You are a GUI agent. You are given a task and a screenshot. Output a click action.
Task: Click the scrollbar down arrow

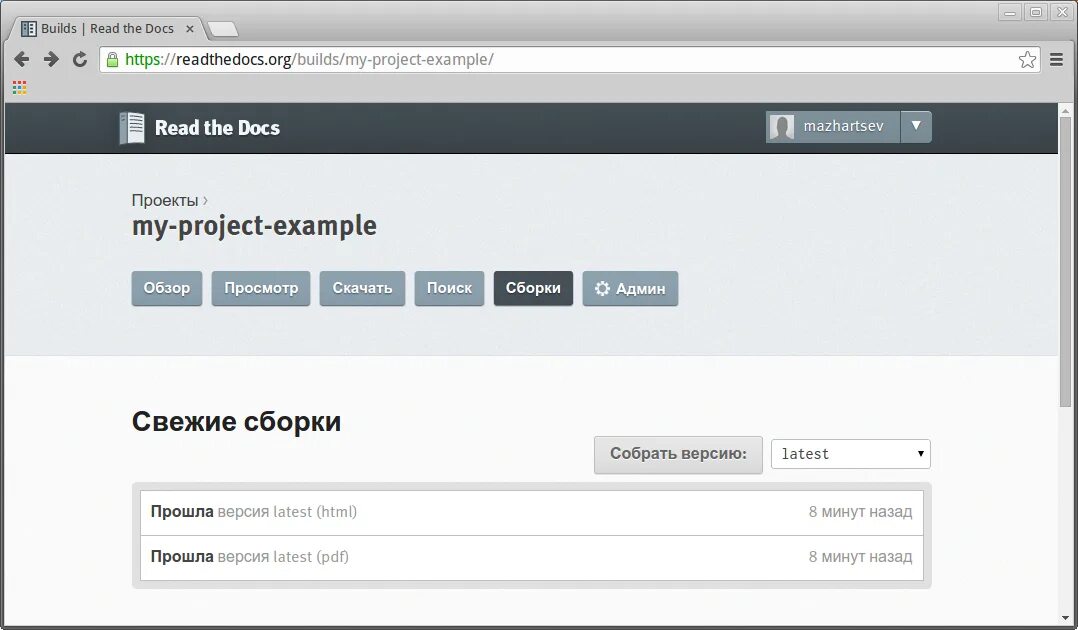click(x=1066, y=618)
